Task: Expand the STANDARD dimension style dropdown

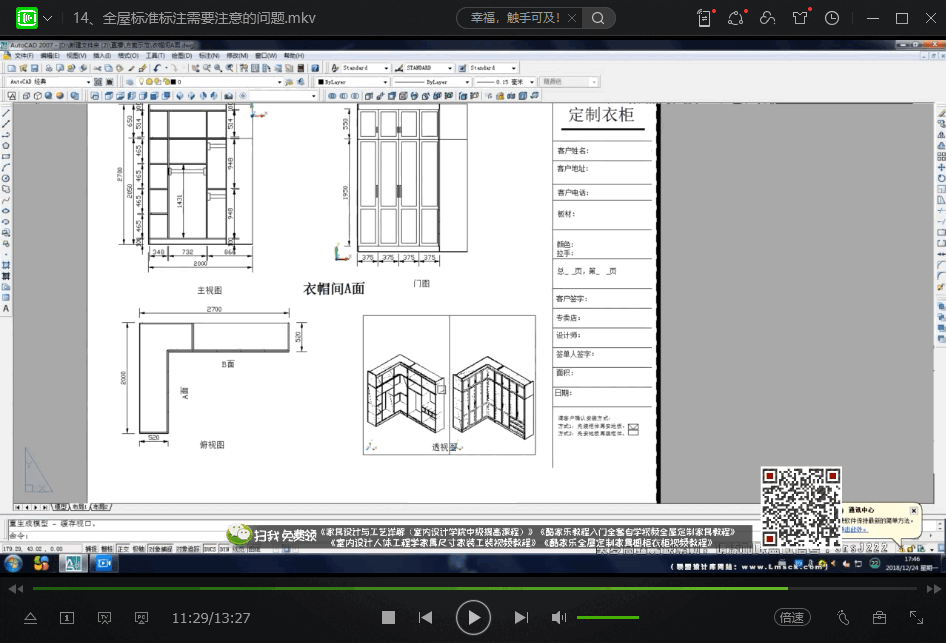Action: point(449,68)
